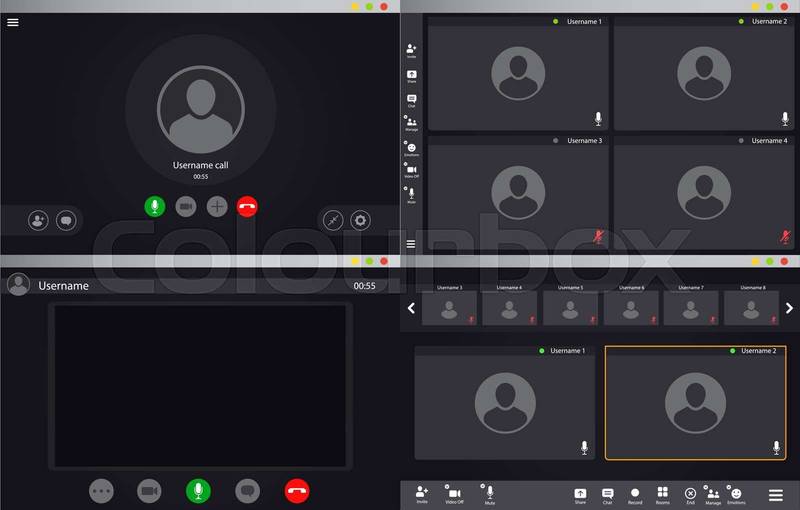Toggle the green microphone under Username call
Screen dimensions: 800x510
click(x=154, y=207)
